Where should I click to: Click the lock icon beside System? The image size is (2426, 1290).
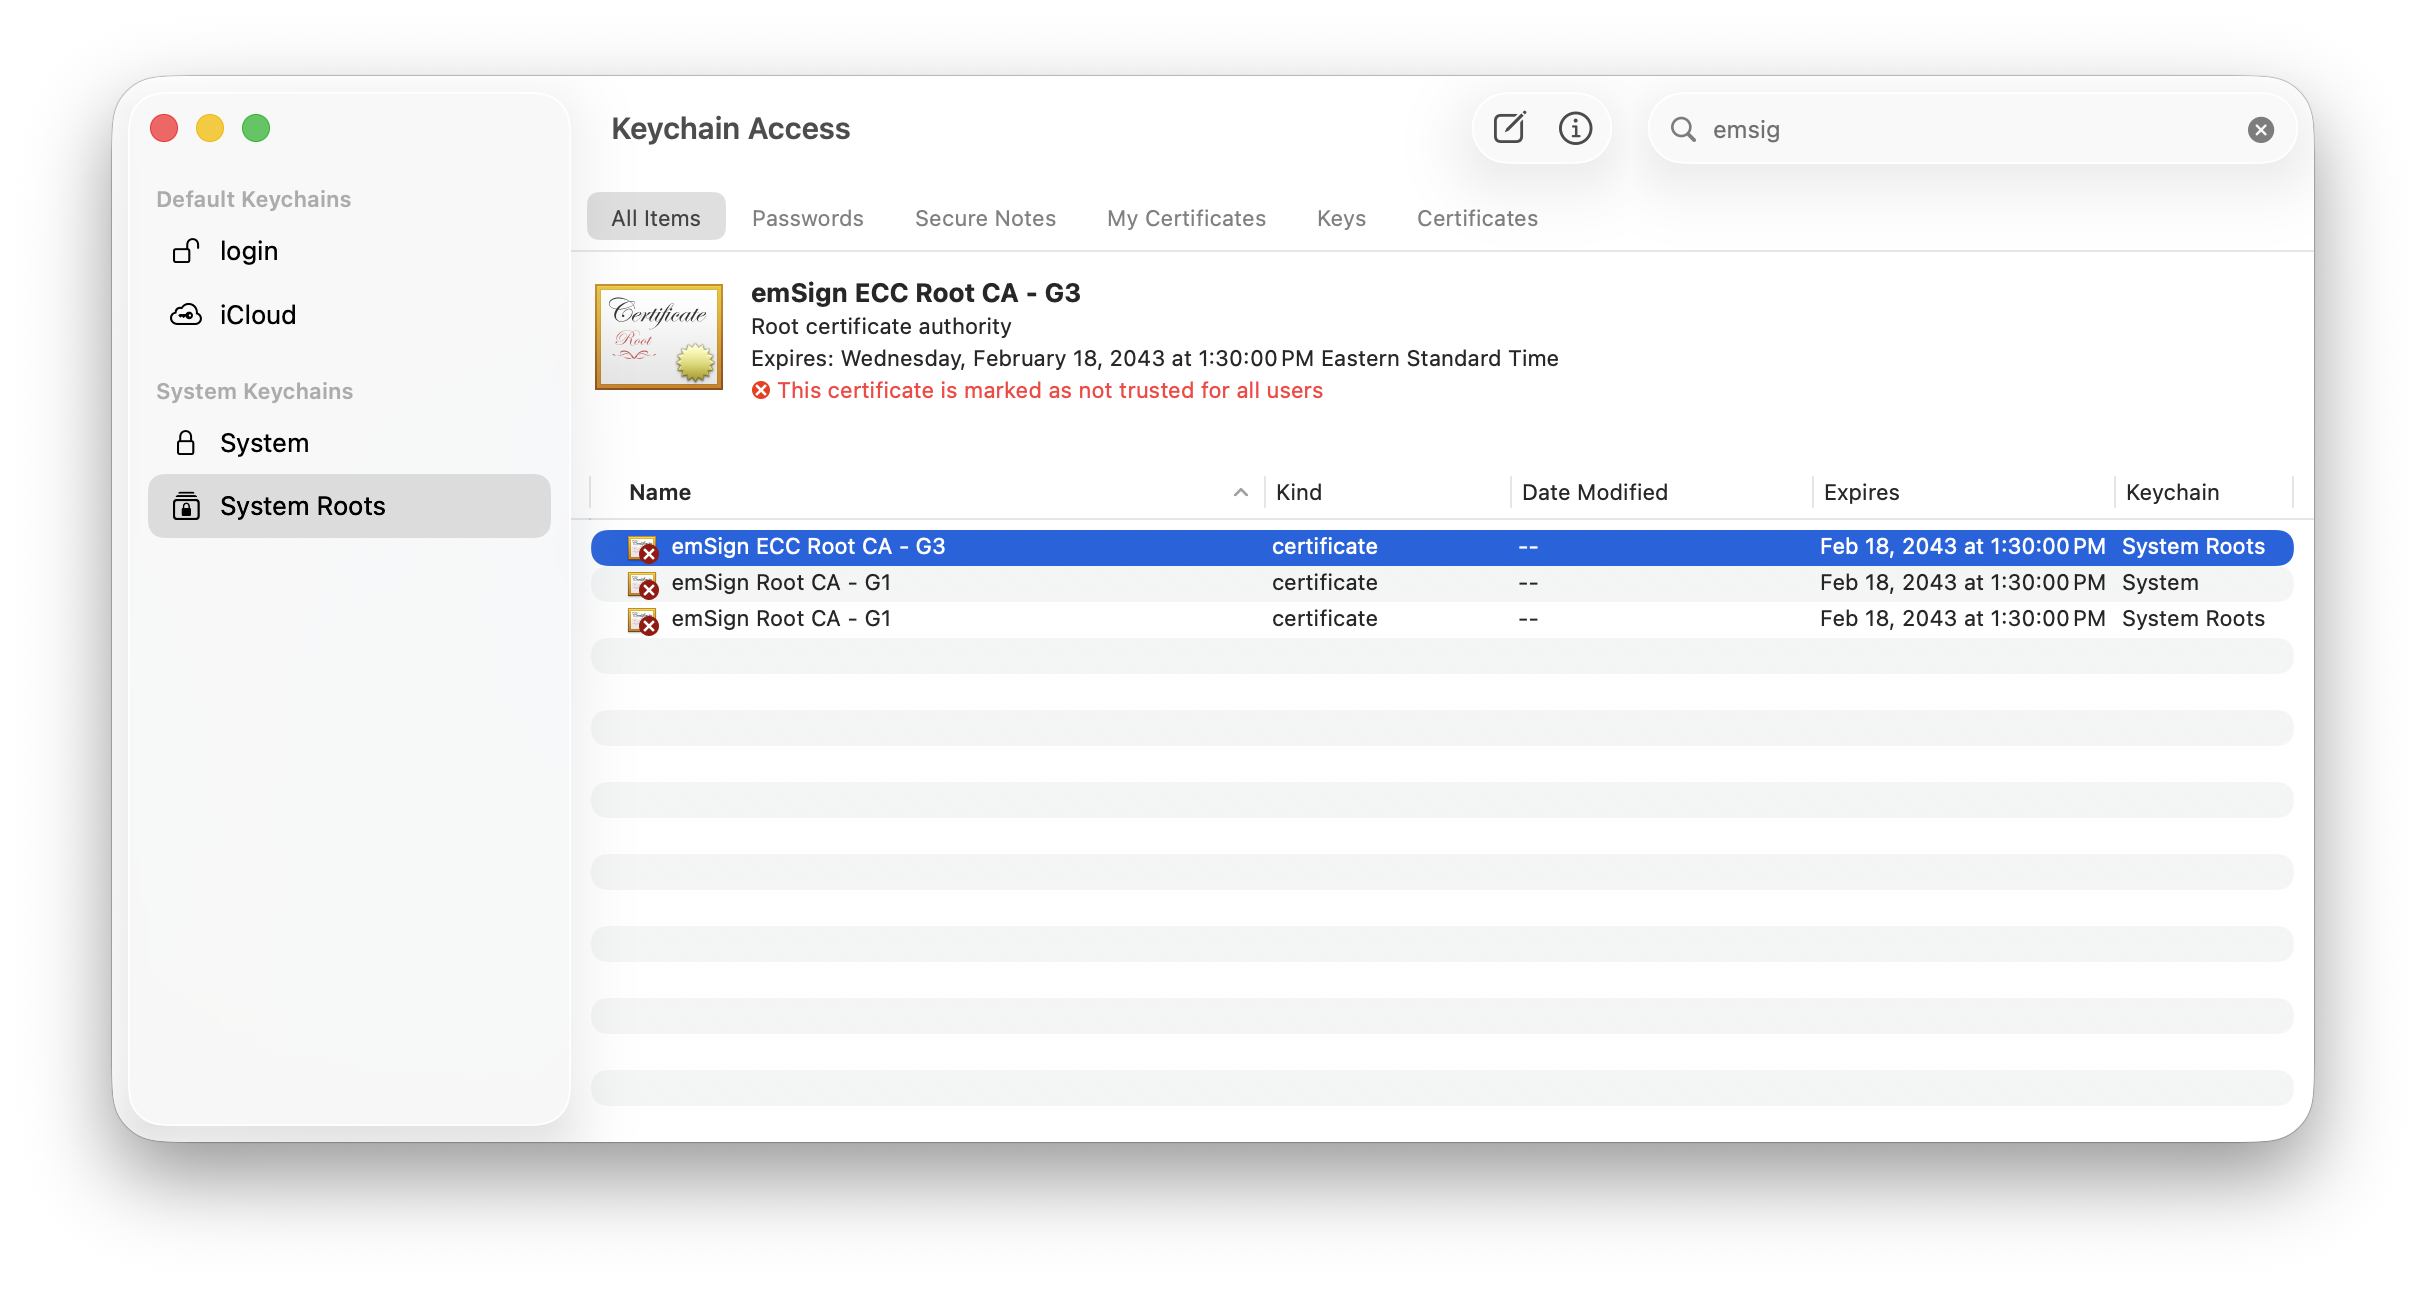(186, 443)
